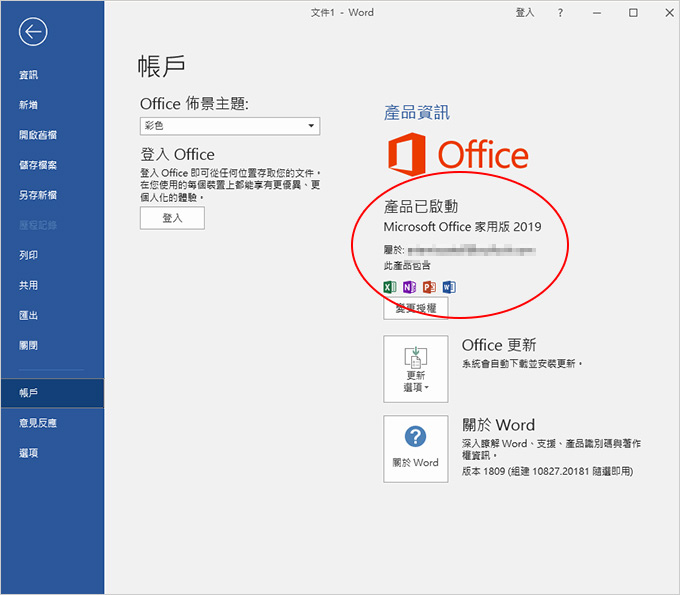
Task: Open 列印 in the sidebar
Action: 29,255
